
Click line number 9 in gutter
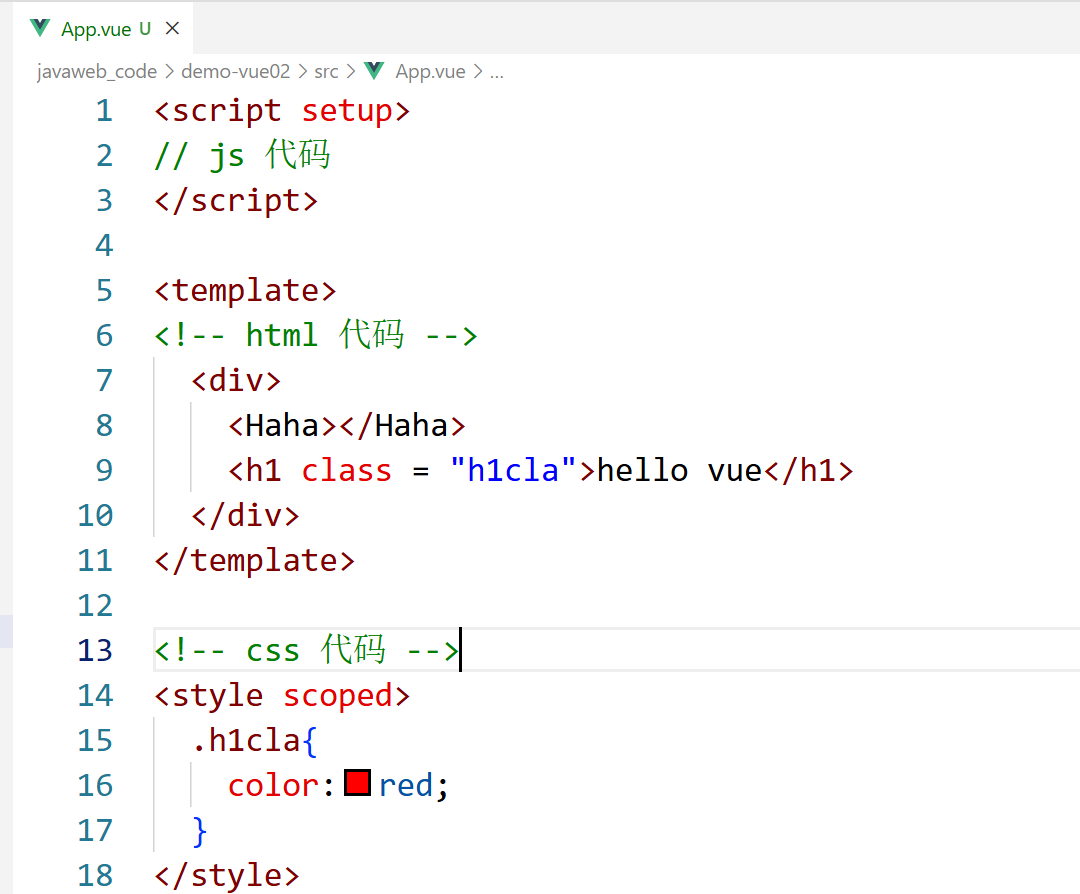pyautogui.click(x=104, y=470)
